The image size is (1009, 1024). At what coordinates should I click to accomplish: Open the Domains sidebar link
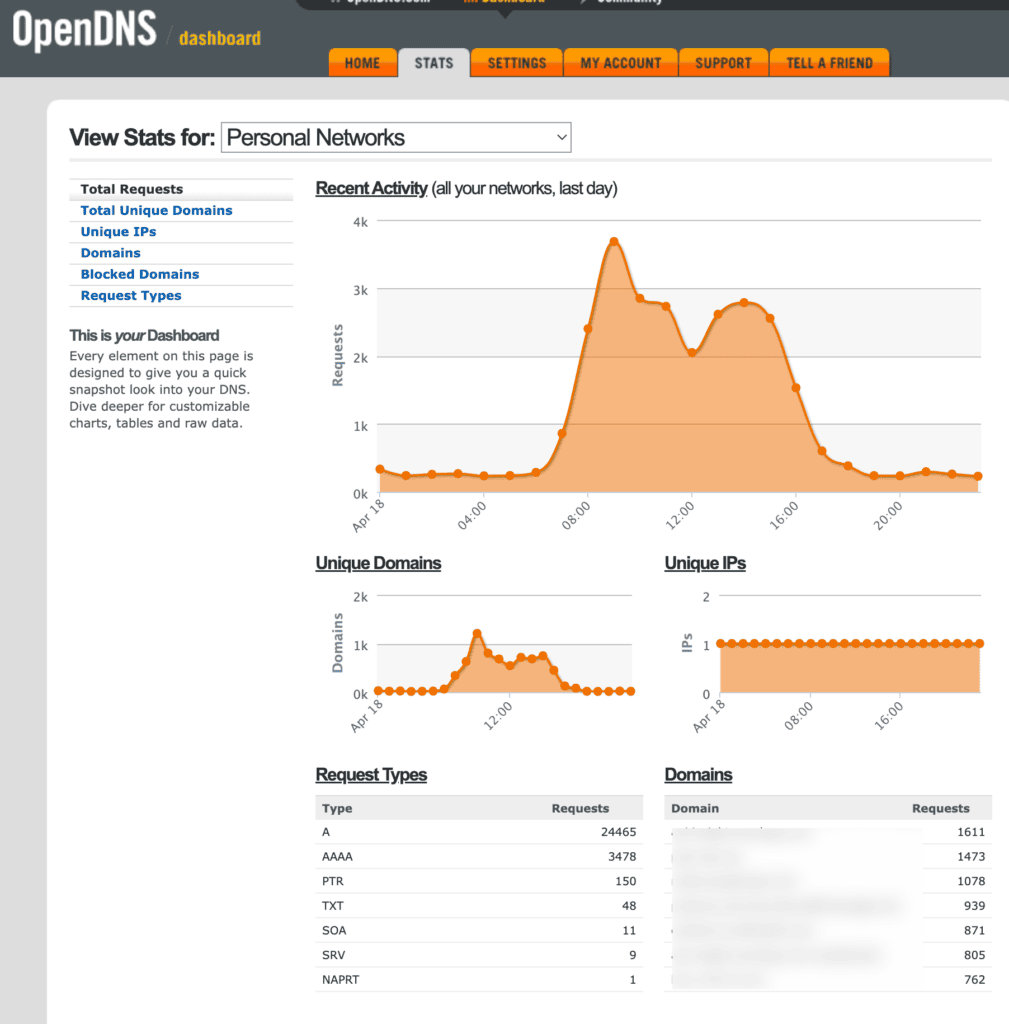click(110, 253)
